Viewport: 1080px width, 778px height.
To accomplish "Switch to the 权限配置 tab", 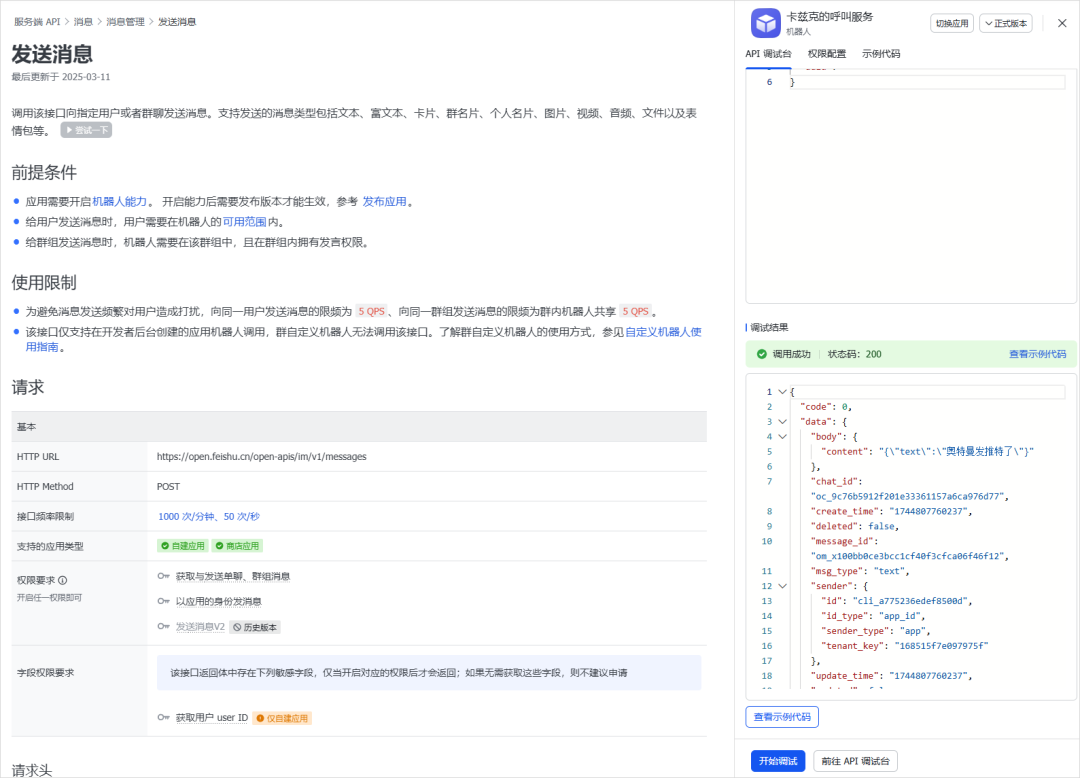I will (x=826, y=54).
